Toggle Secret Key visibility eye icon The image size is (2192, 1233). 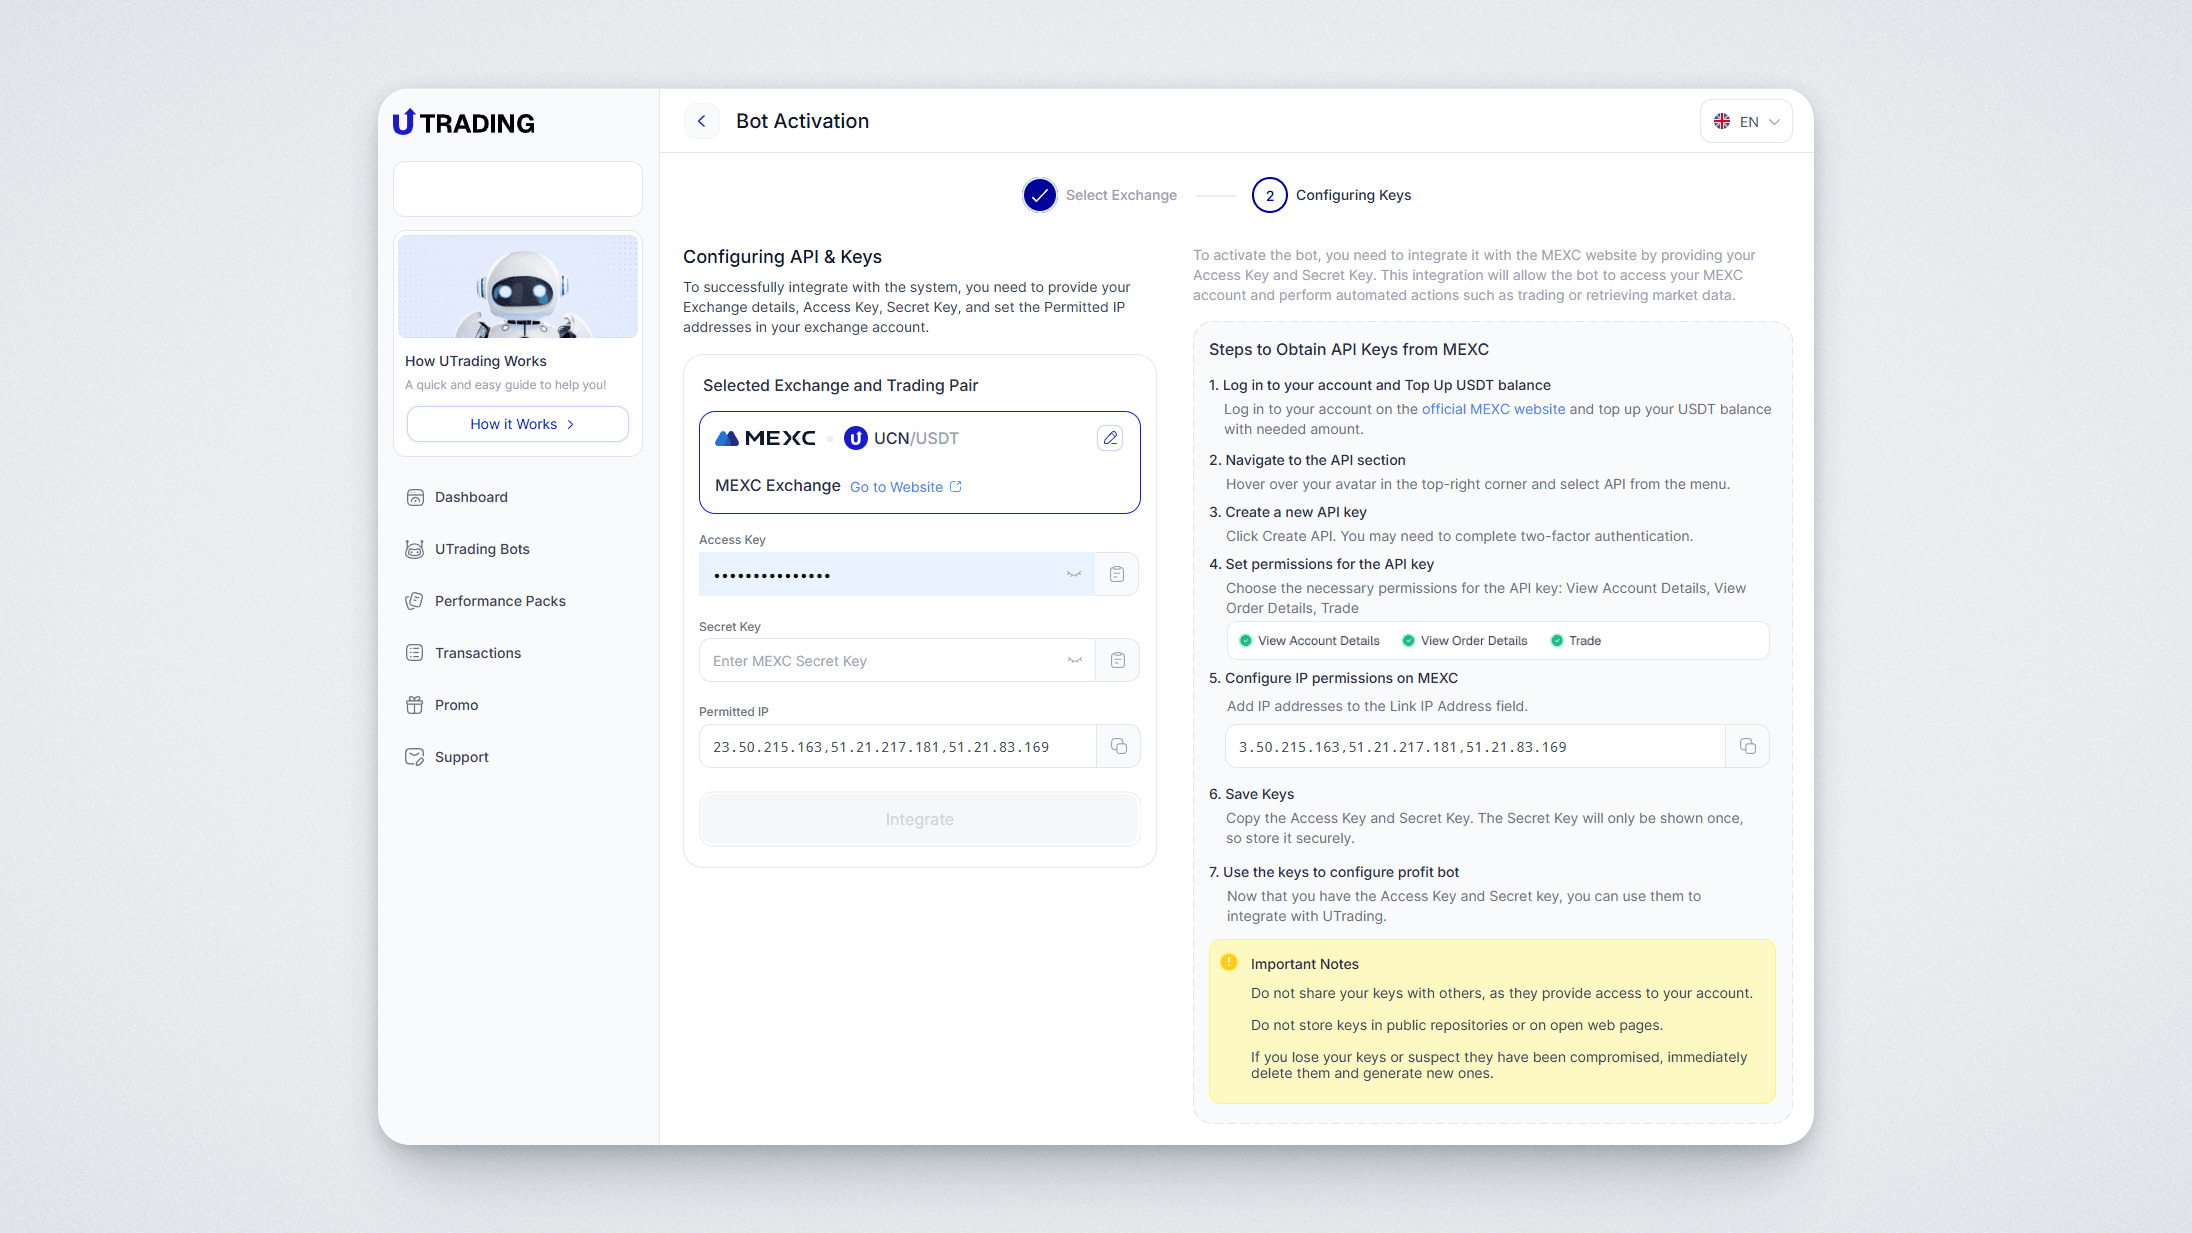point(1075,660)
